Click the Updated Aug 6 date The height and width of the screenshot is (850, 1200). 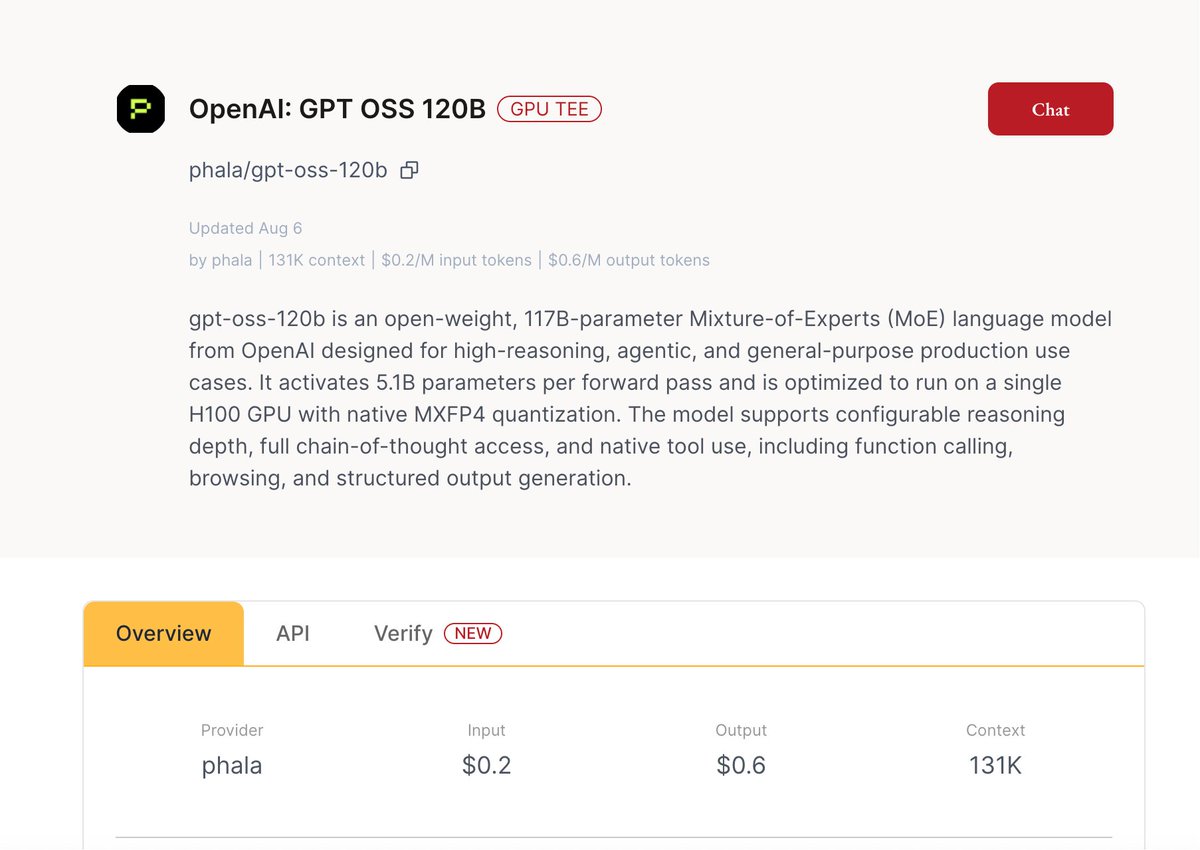point(246,228)
